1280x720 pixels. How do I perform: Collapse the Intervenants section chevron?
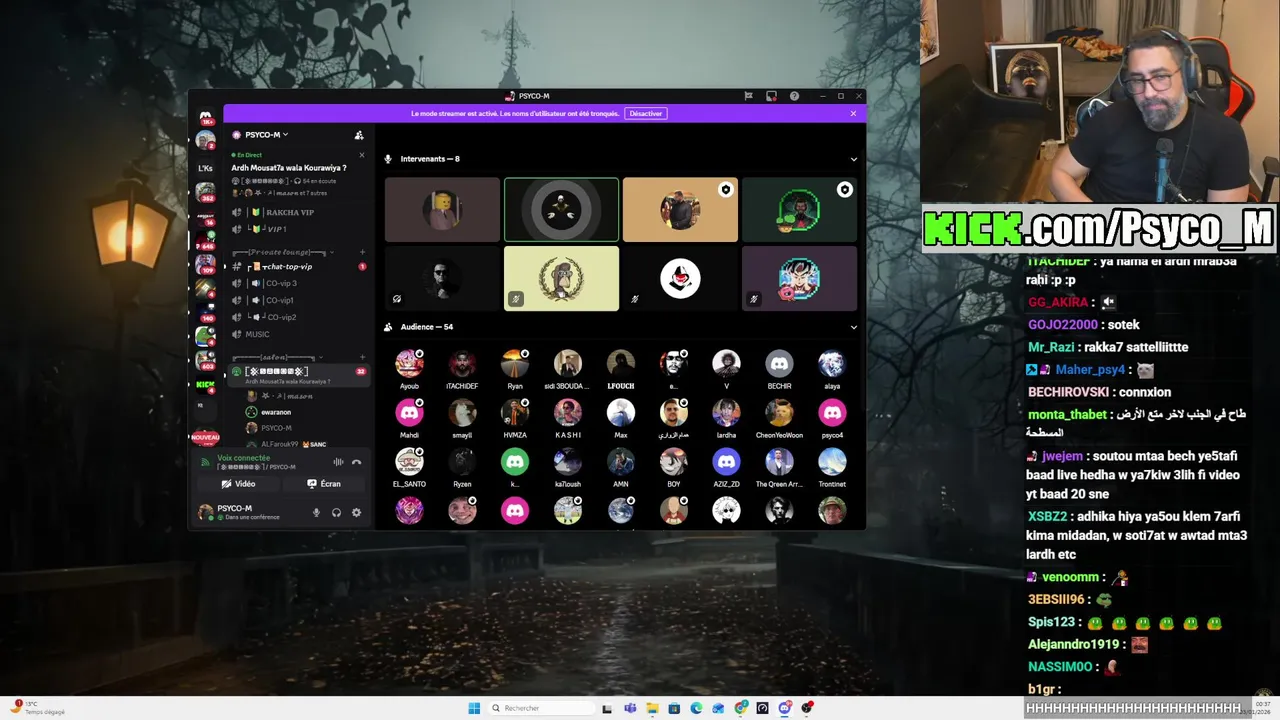pyautogui.click(x=853, y=159)
